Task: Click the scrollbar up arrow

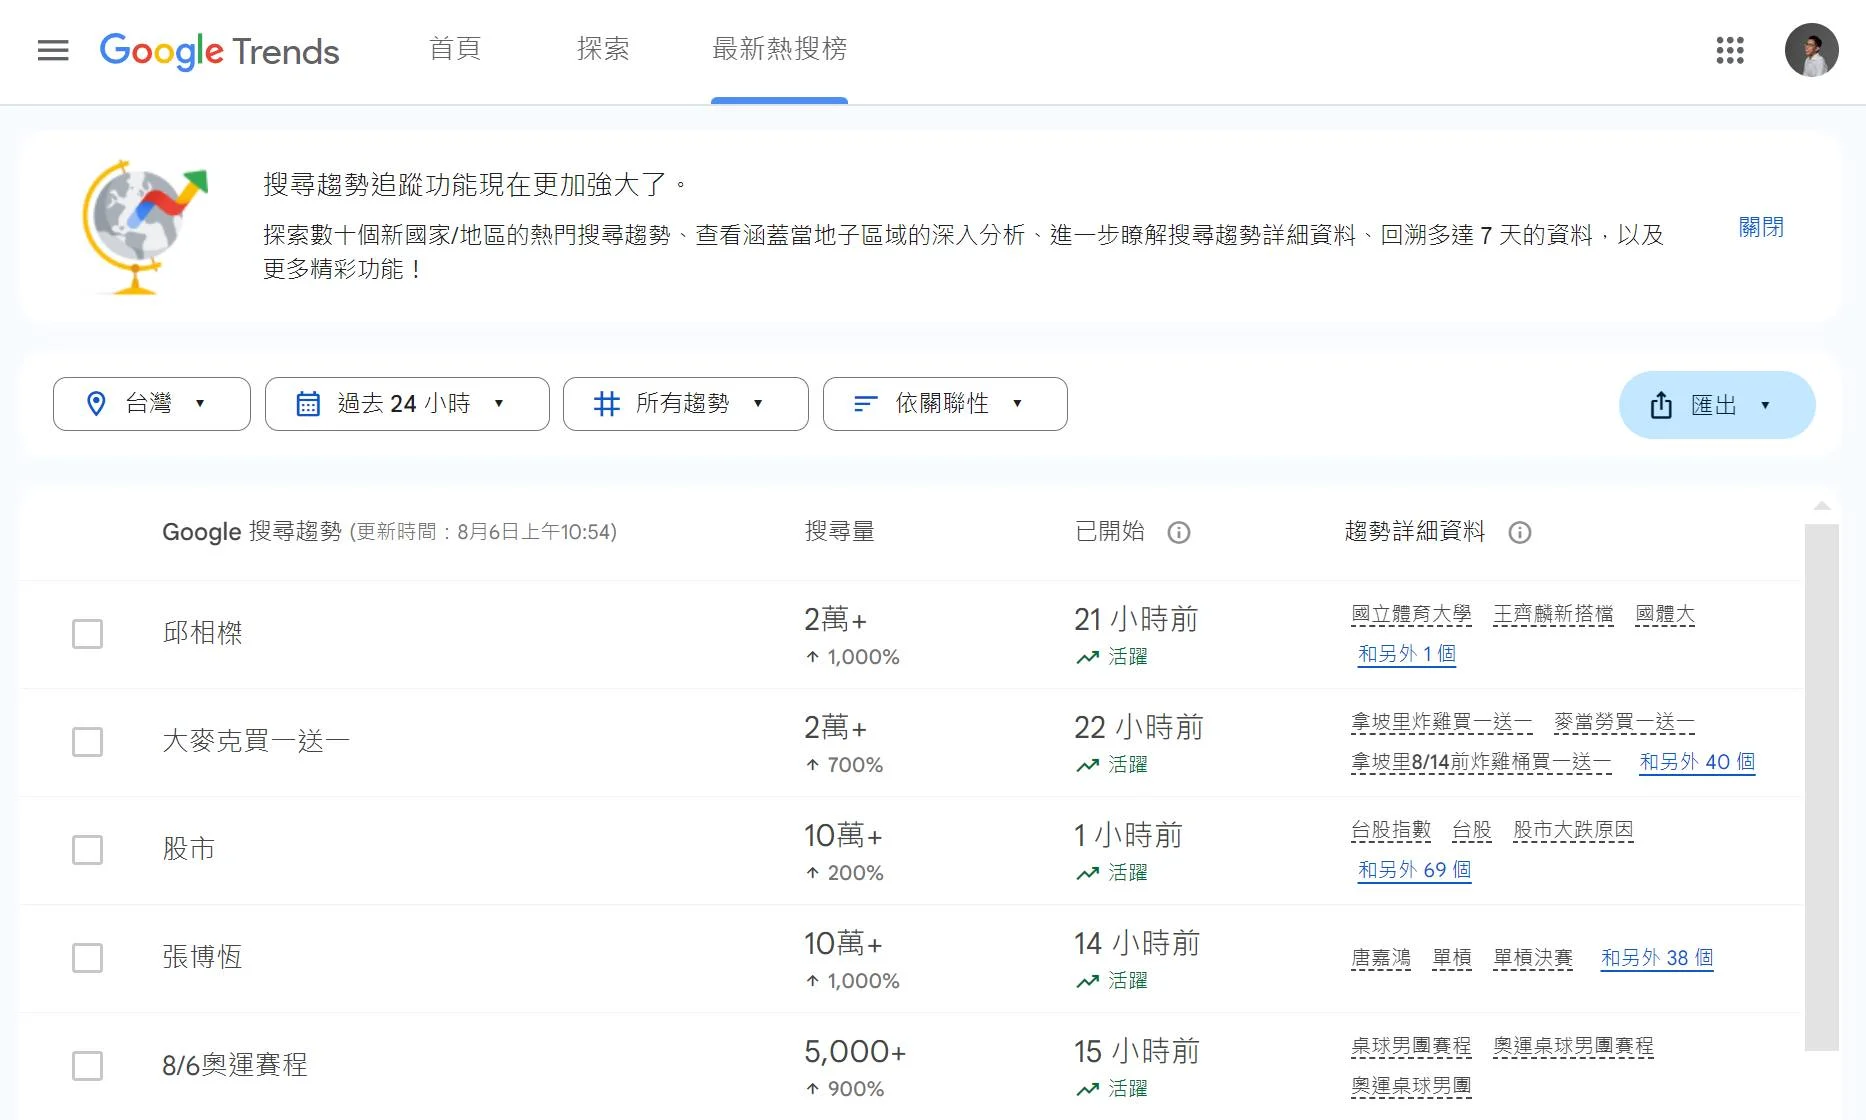Action: 1821,506
